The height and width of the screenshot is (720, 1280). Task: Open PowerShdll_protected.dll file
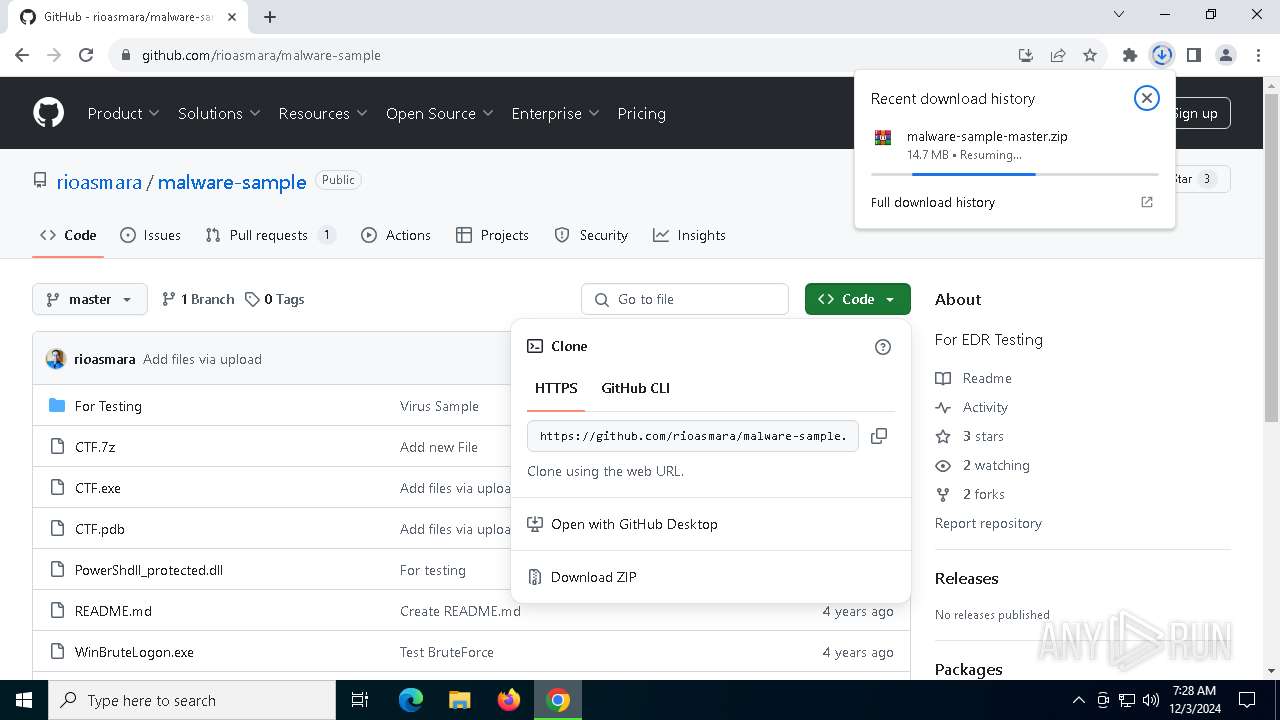149,570
